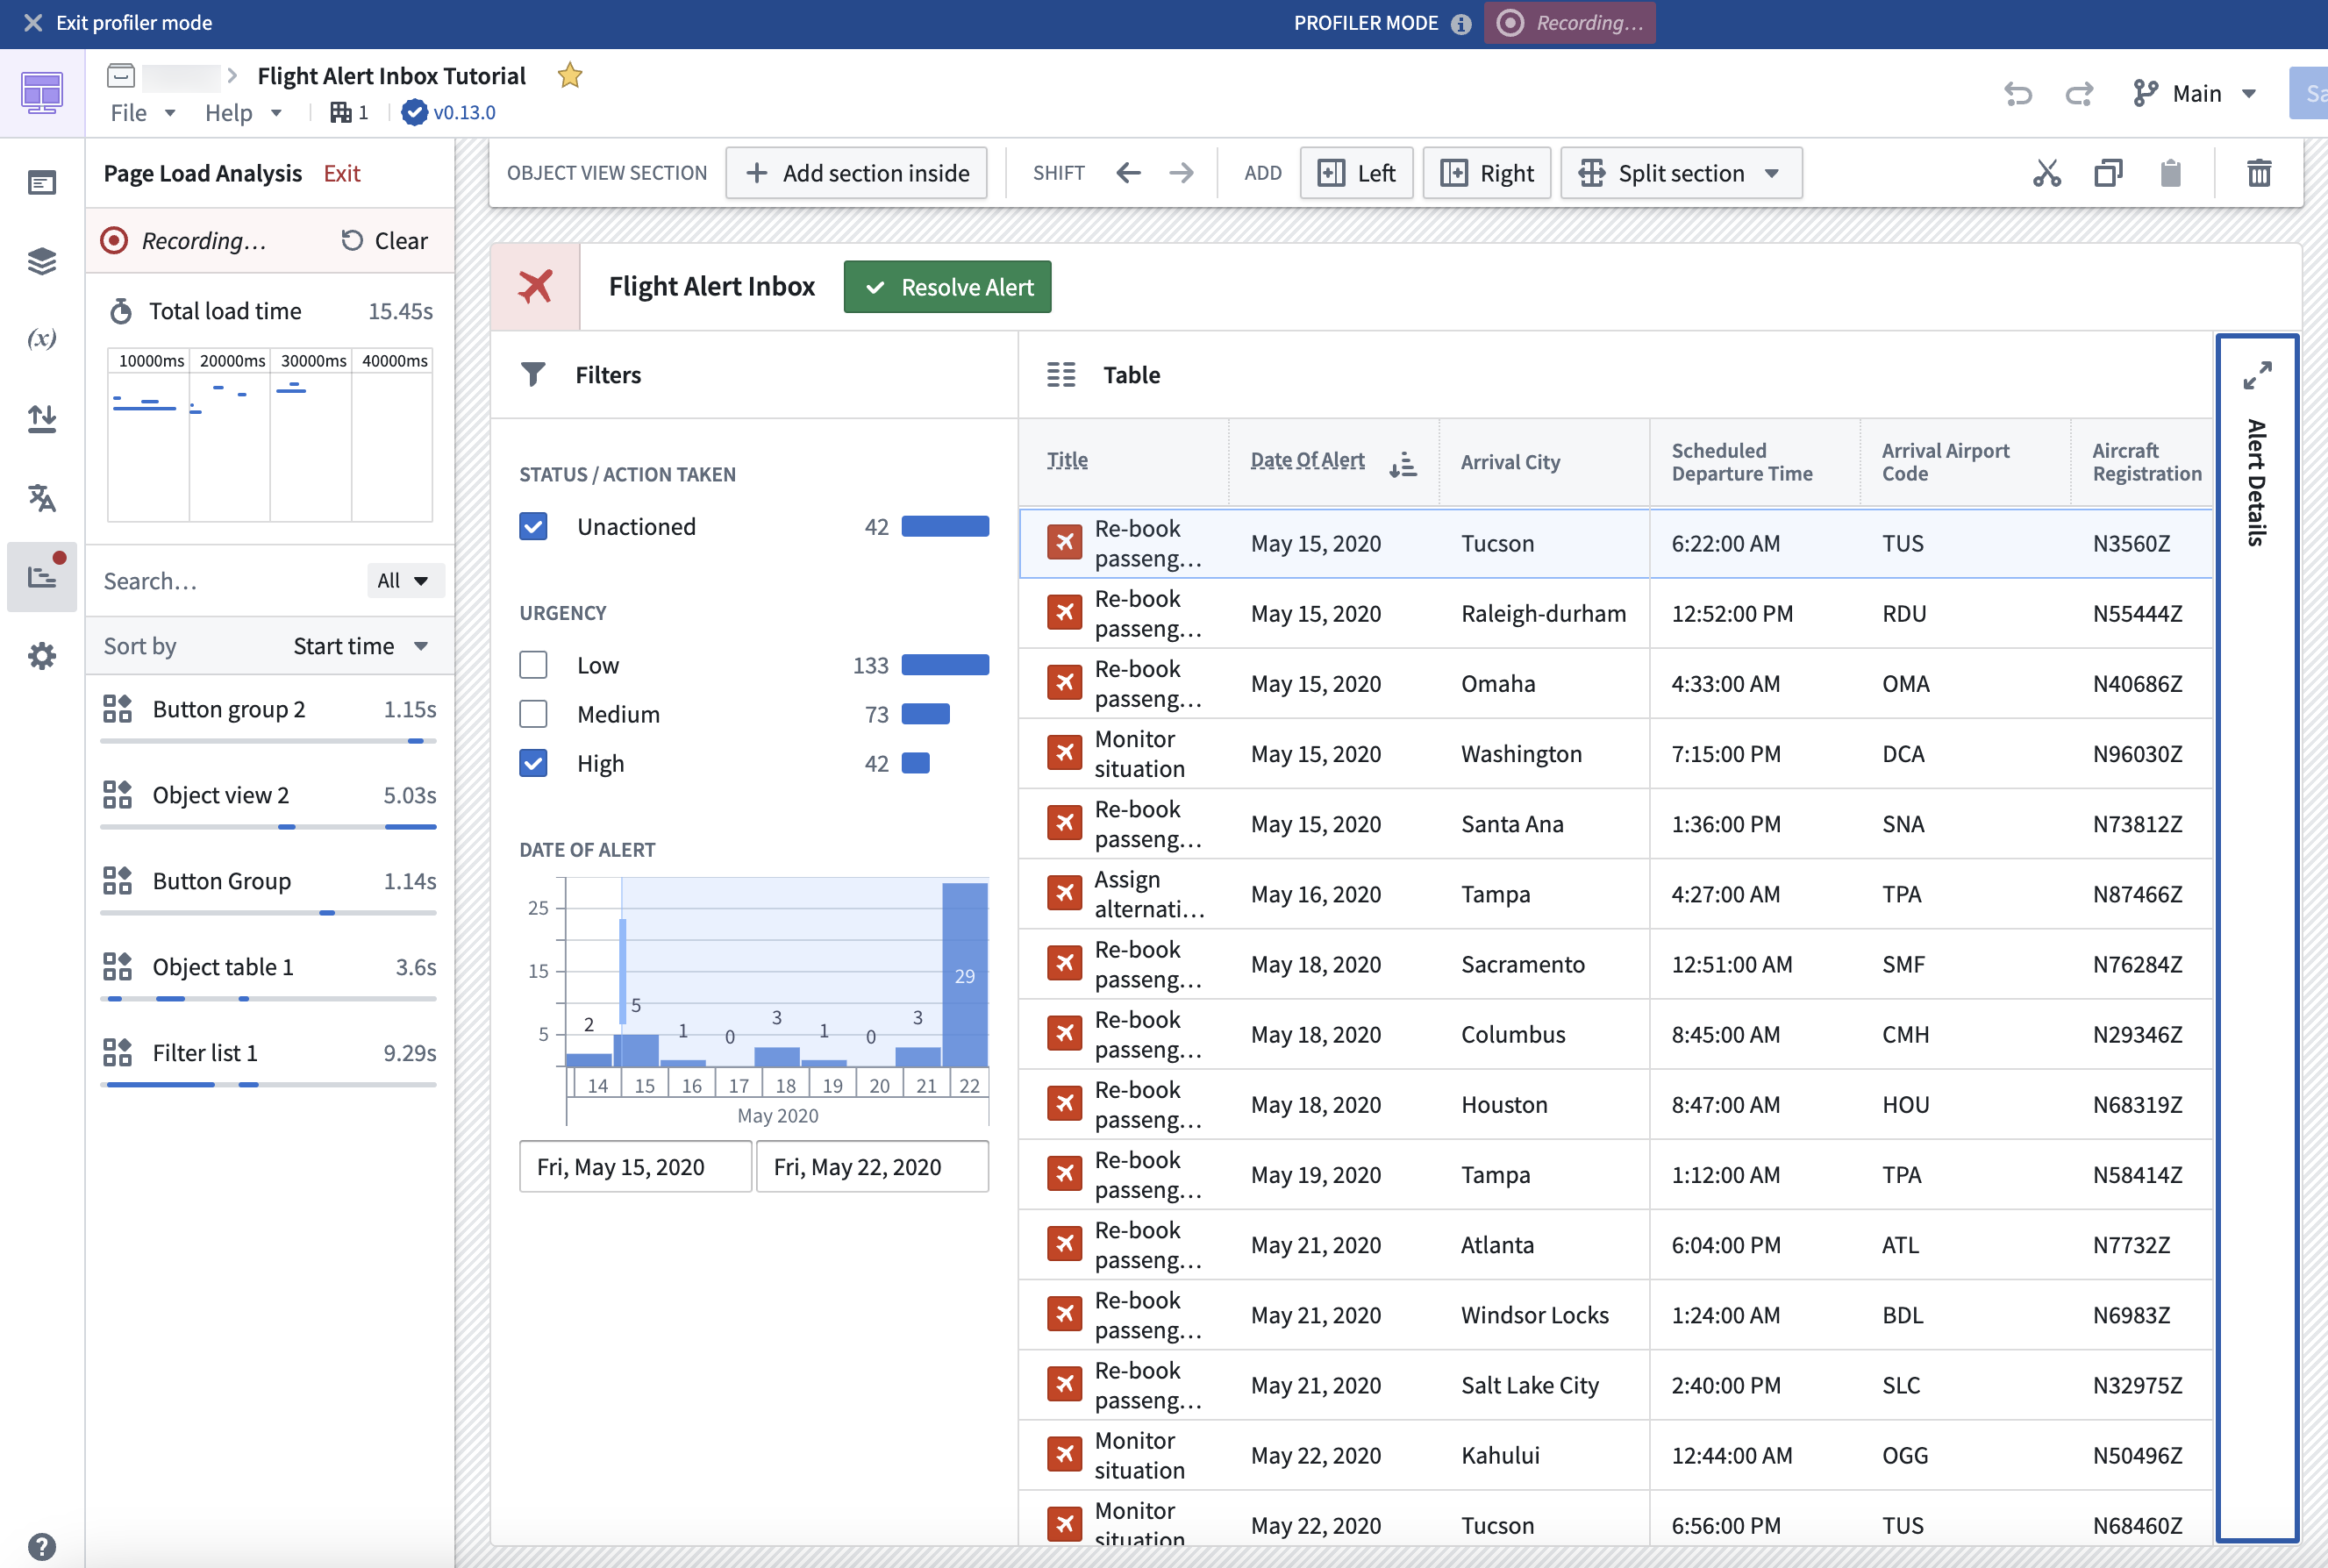The height and width of the screenshot is (1568, 2328).
Task: Click the Search components field
Action: coord(228,581)
